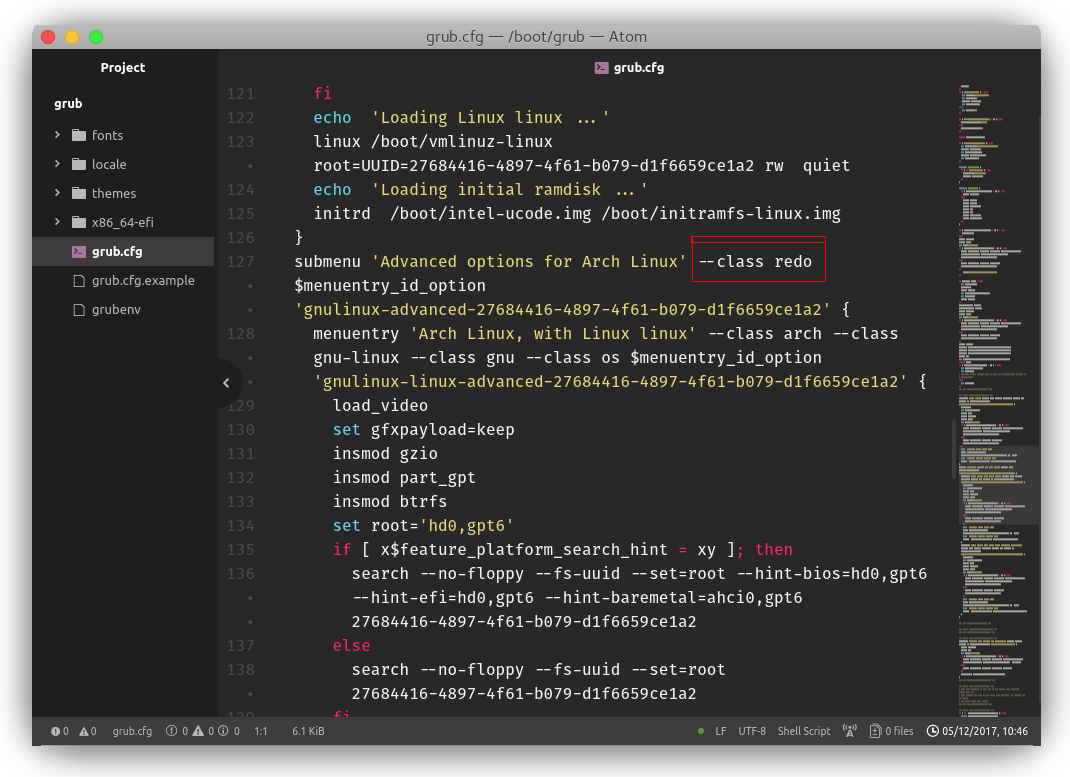Click 'linux /boot/vmlinuz-linux' text

pos(433,142)
